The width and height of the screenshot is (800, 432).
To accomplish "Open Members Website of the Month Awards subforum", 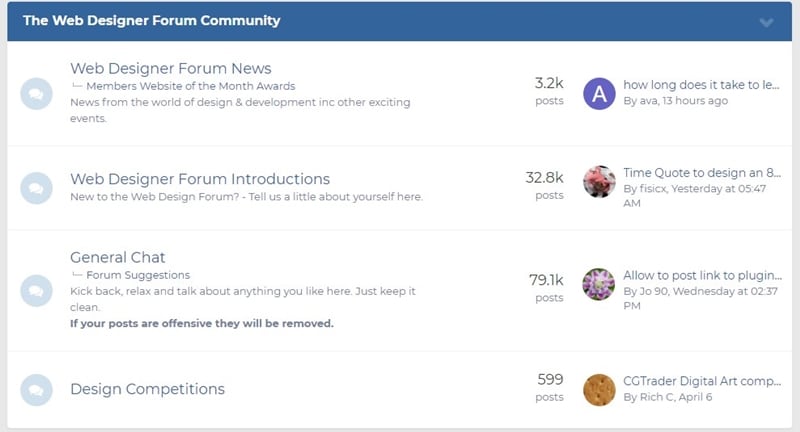I will pyautogui.click(x=190, y=86).
